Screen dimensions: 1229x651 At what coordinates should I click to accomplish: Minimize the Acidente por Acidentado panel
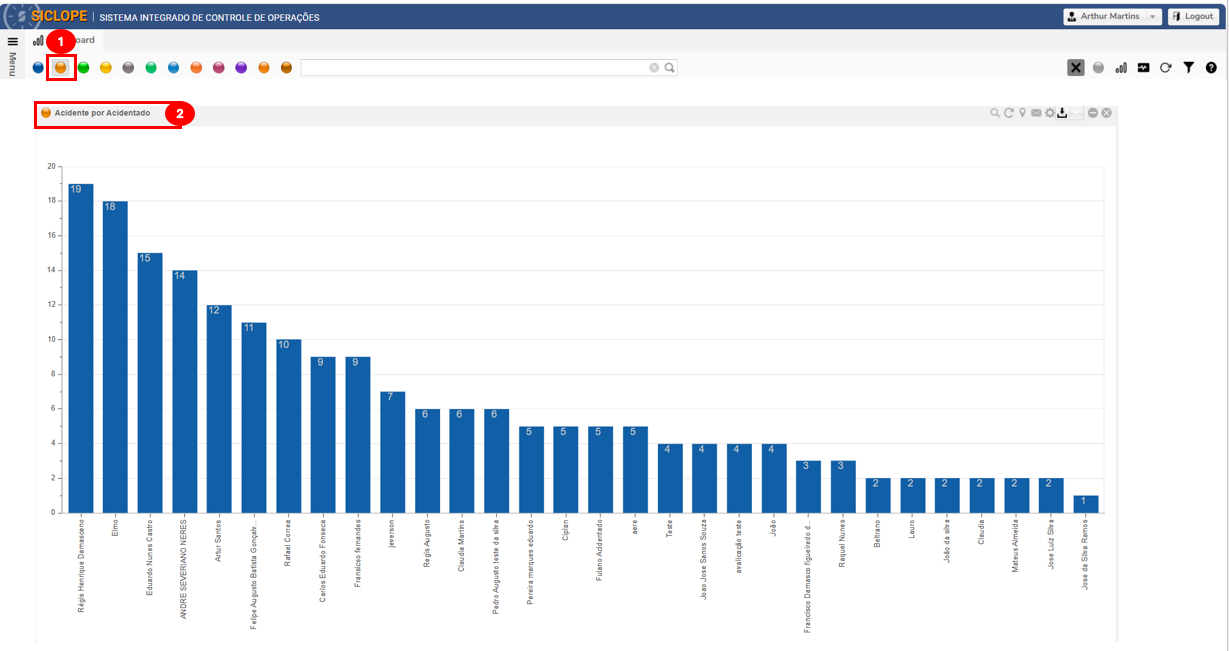pyautogui.click(x=1093, y=113)
